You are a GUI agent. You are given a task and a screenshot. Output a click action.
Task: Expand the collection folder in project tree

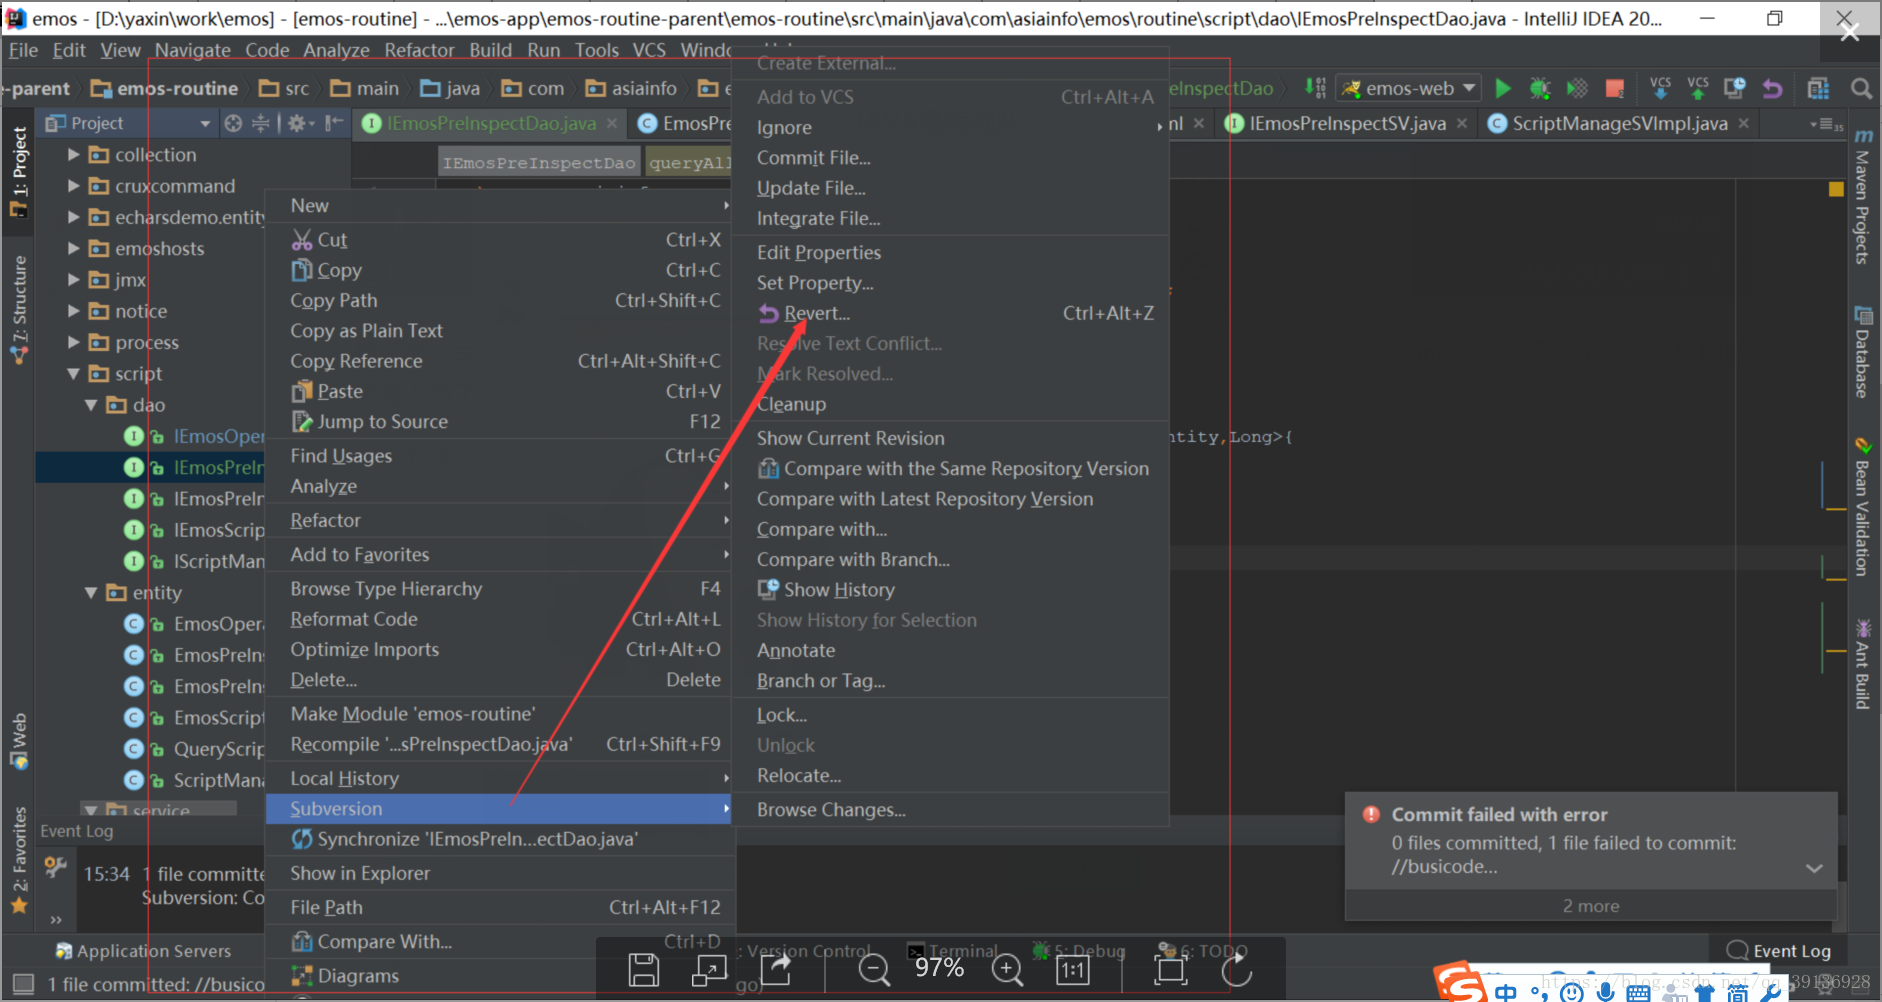(x=73, y=155)
